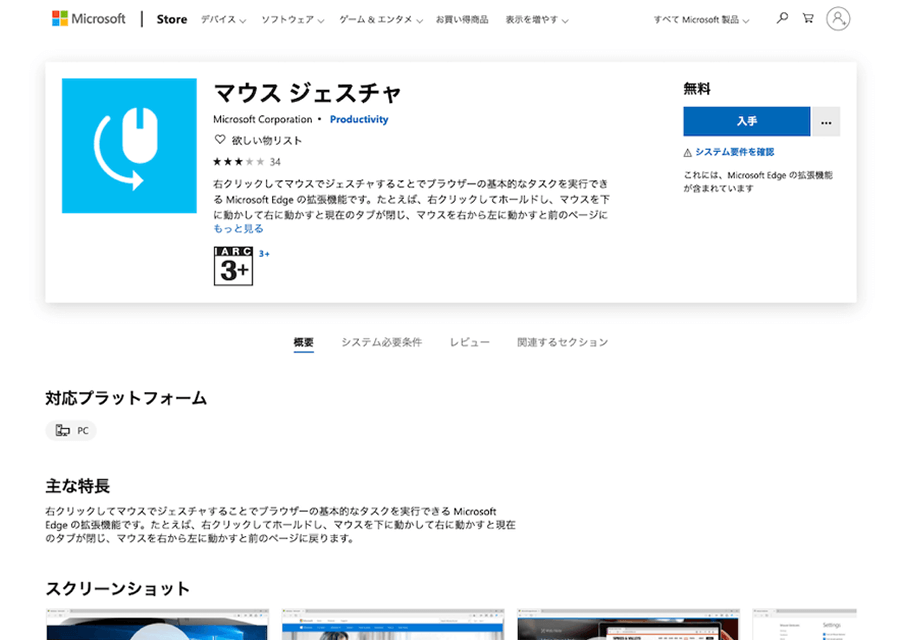Click the 34 reviews count

275,162
